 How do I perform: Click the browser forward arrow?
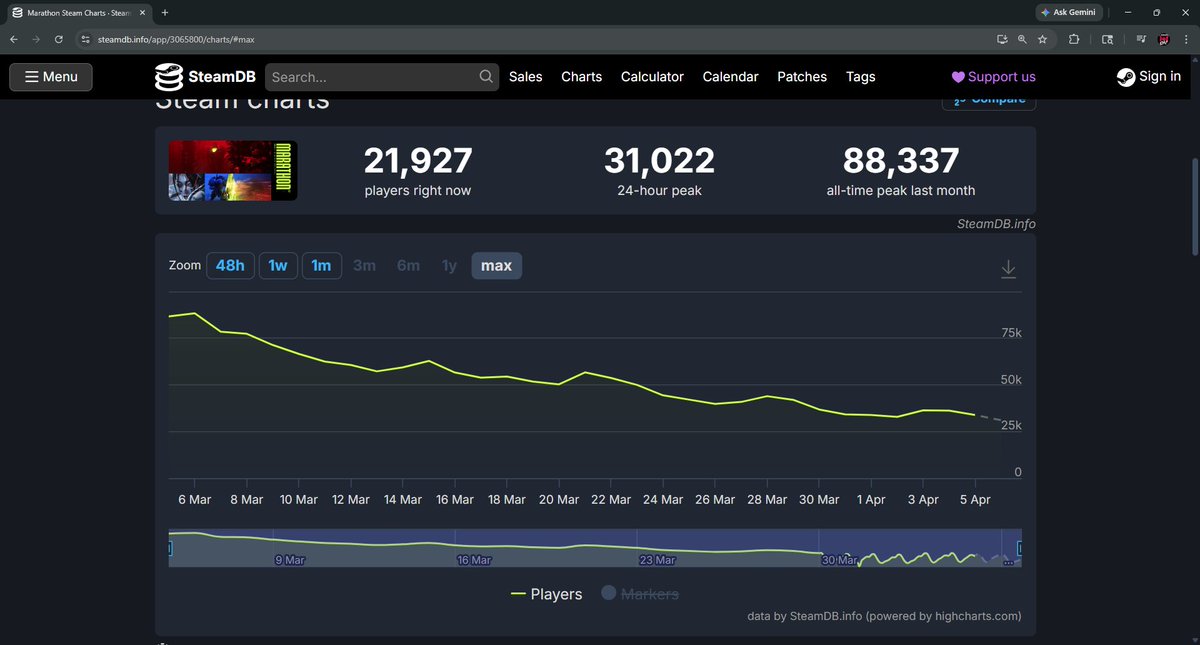coord(37,39)
